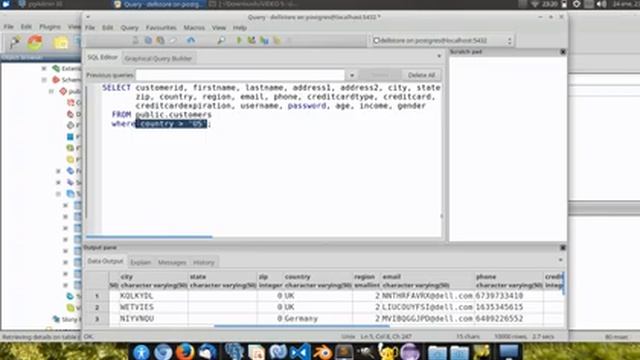Close the Output pane
Viewport: 640px width, 360px height.
[563, 248]
